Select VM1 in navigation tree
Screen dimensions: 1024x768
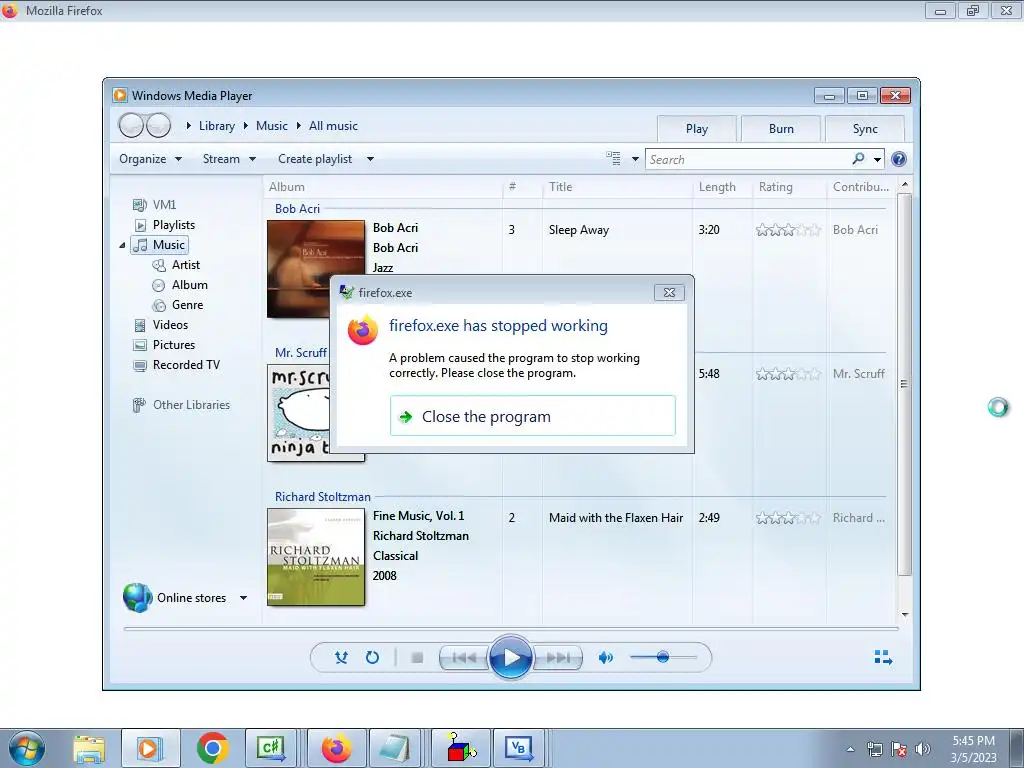(x=155, y=204)
